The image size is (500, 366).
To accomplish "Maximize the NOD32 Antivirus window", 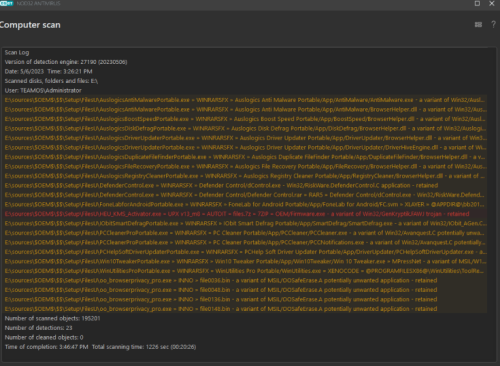I will point(477,3).
